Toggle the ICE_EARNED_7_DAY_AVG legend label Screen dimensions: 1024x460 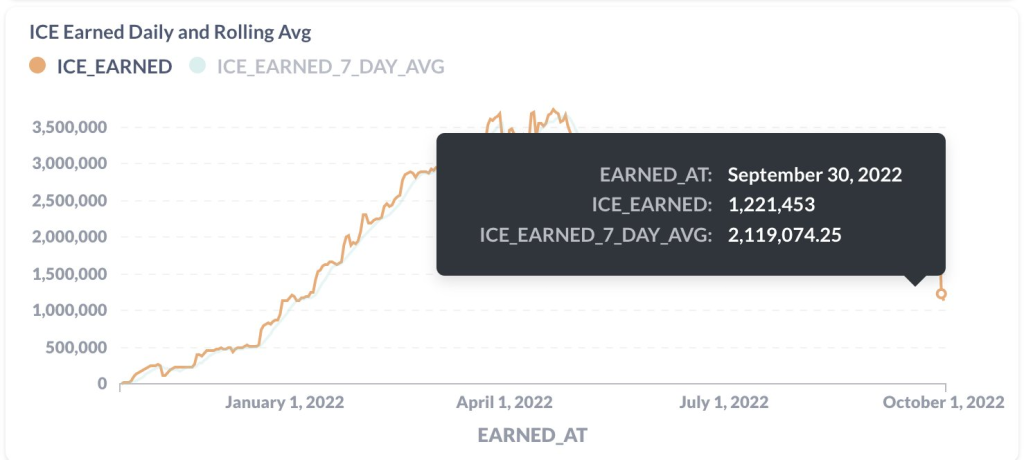330,67
